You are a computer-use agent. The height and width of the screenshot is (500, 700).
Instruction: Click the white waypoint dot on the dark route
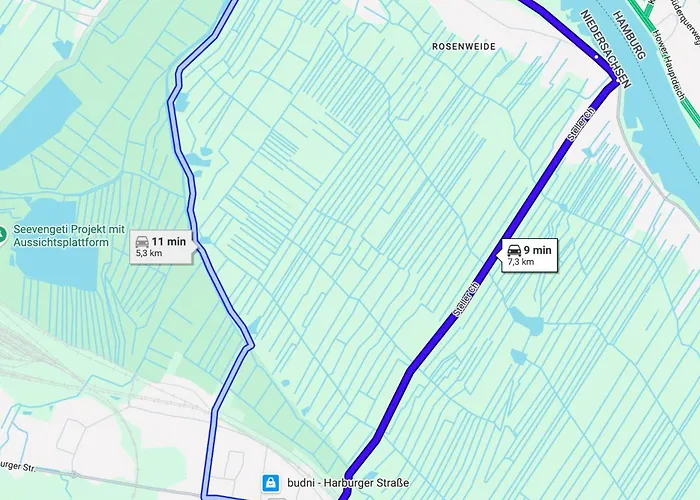pyautogui.click(x=596, y=57)
